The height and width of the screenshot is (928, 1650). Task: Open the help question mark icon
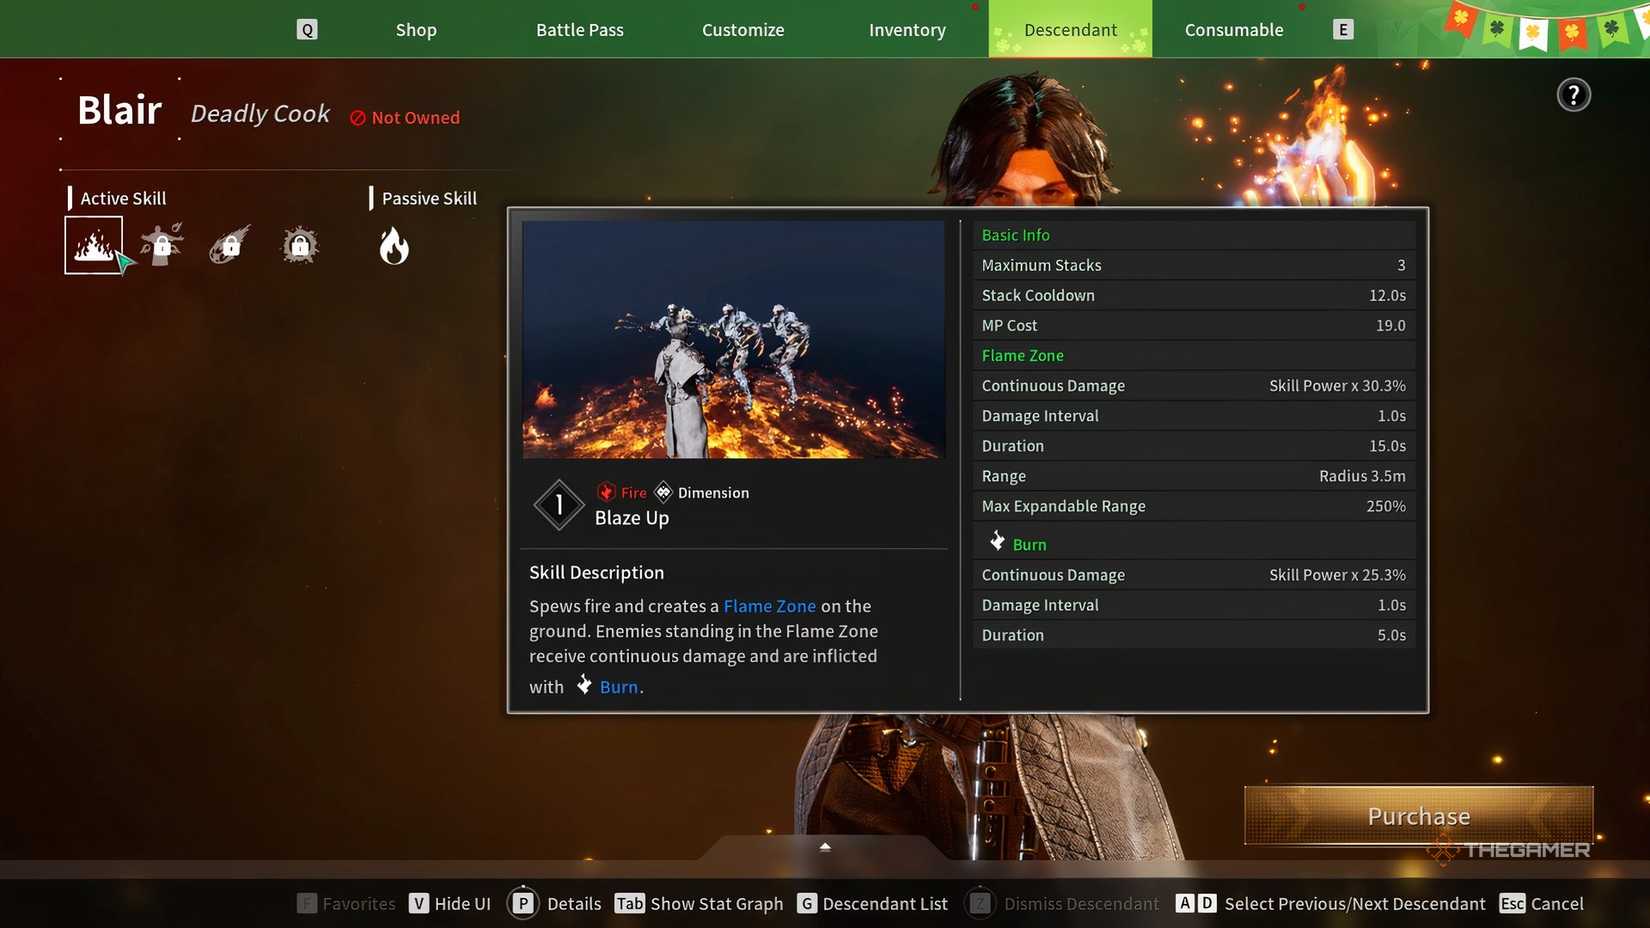click(x=1573, y=95)
